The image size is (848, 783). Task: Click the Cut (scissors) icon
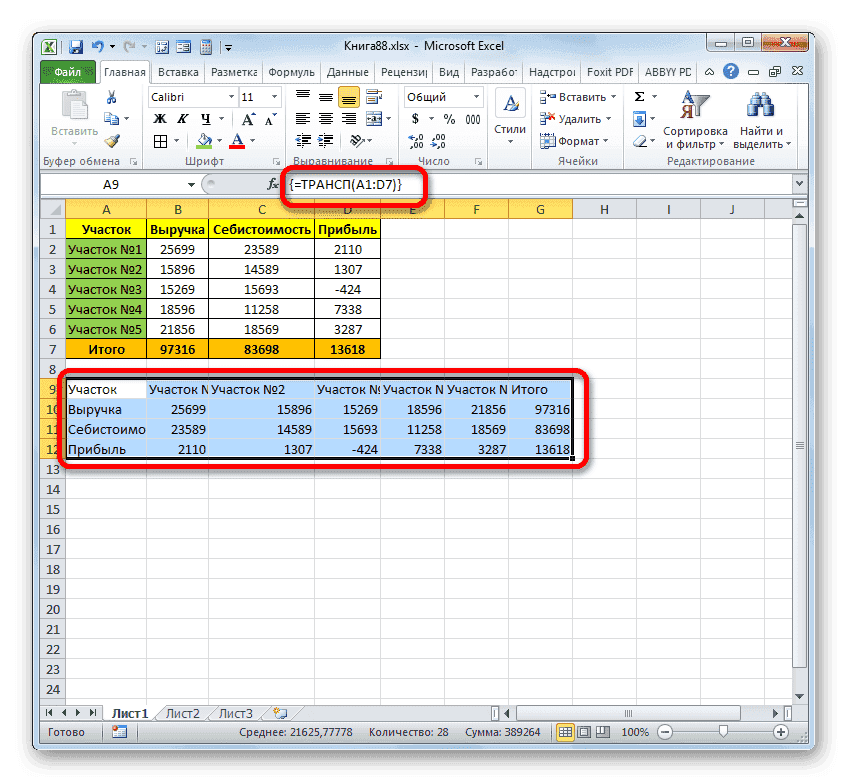(112, 97)
